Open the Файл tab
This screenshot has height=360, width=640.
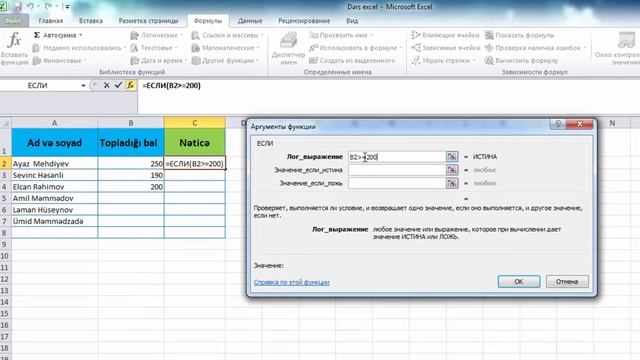tap(13, 20)
